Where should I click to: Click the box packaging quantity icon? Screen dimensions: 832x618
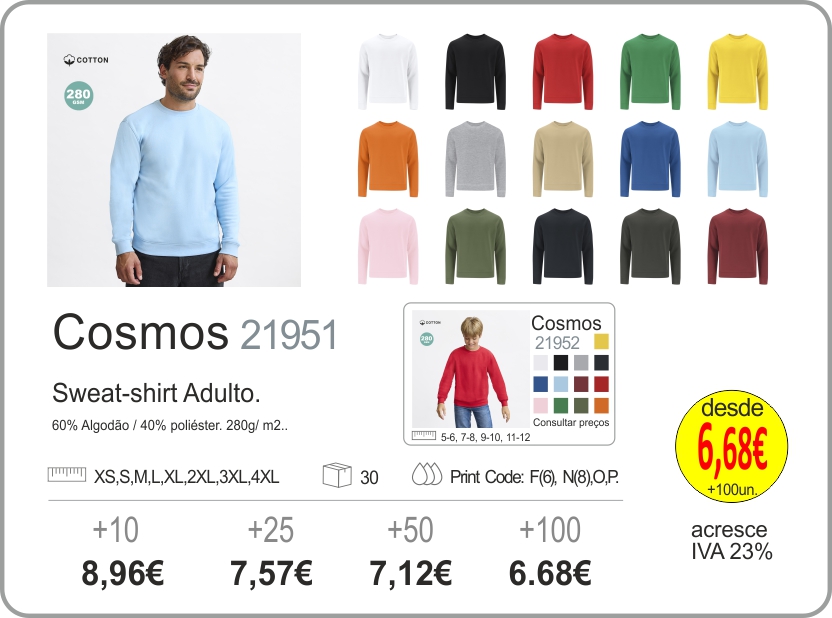[x=337, y=475]
